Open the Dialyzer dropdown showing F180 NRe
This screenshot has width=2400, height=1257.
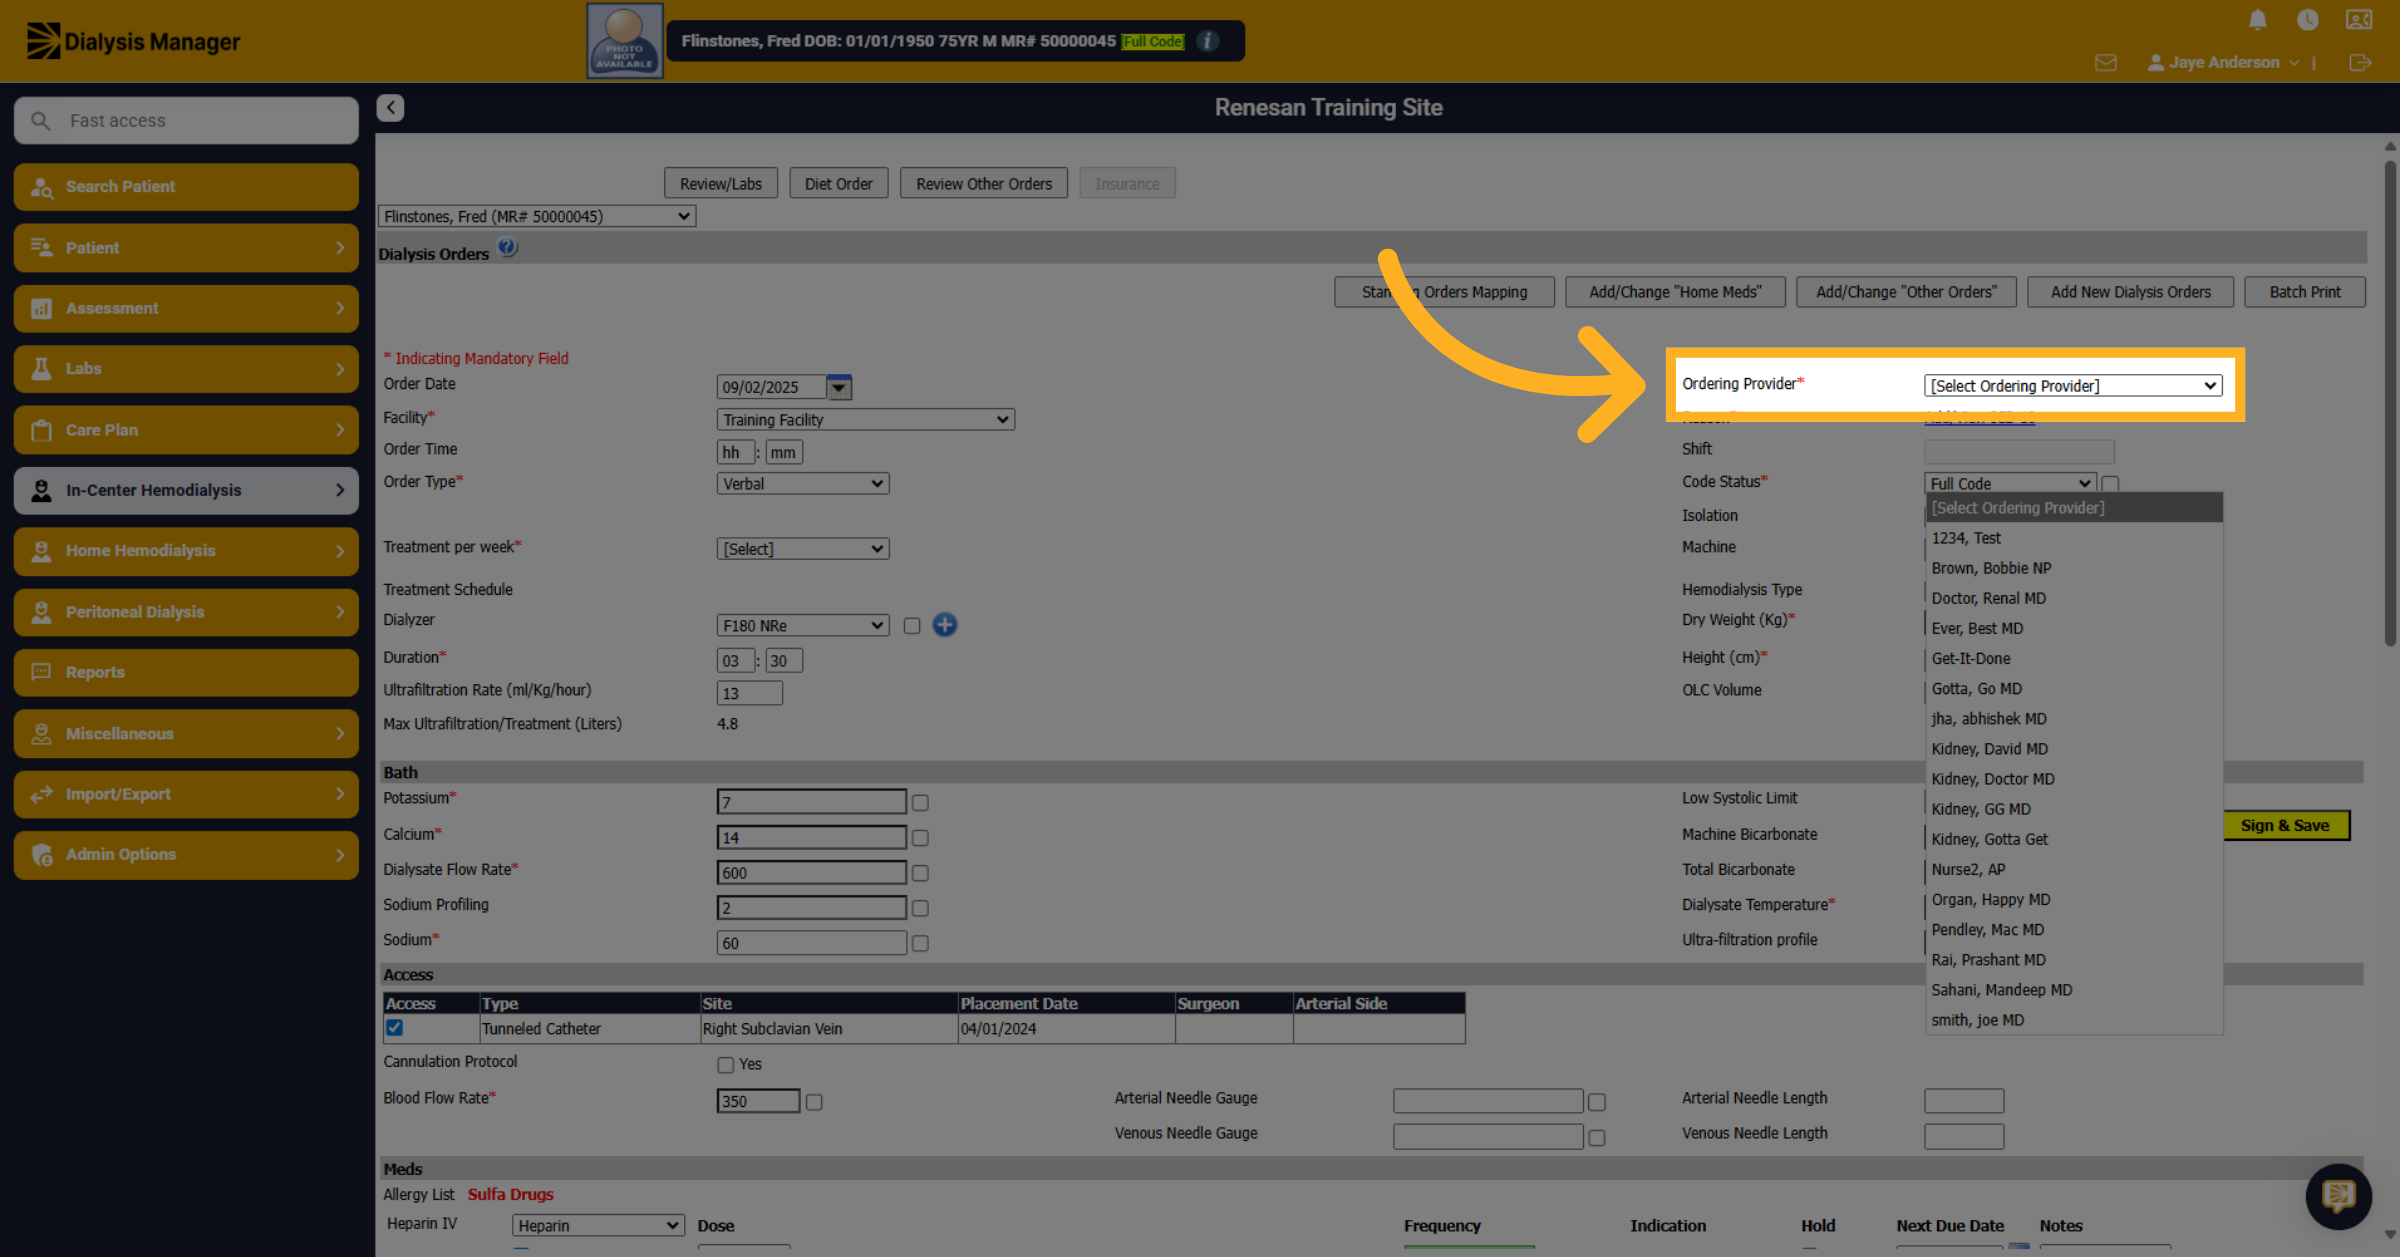click(802, 626)
